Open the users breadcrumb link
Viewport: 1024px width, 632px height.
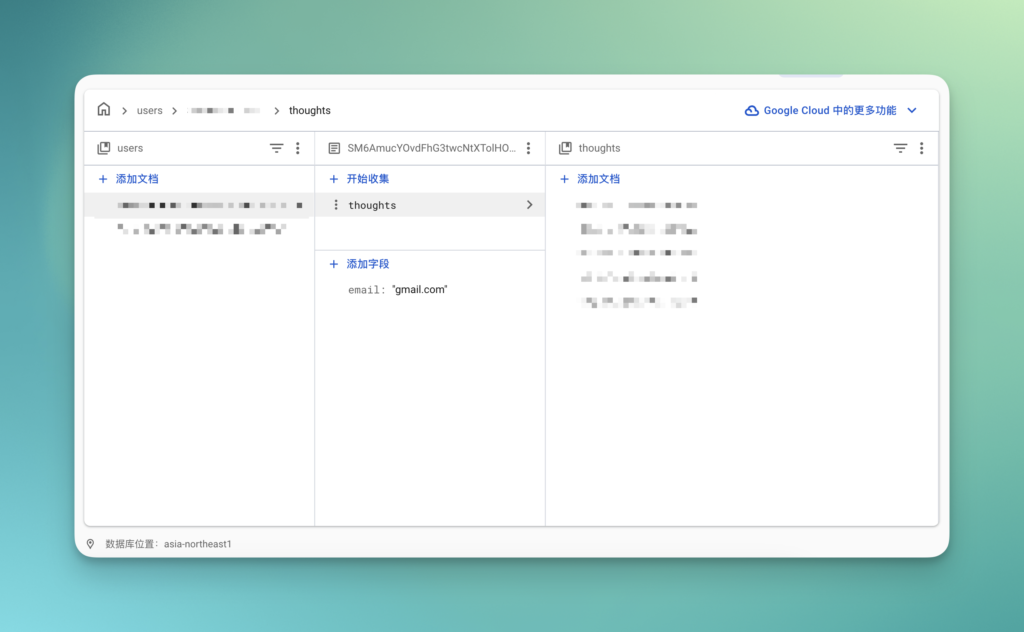150,110
